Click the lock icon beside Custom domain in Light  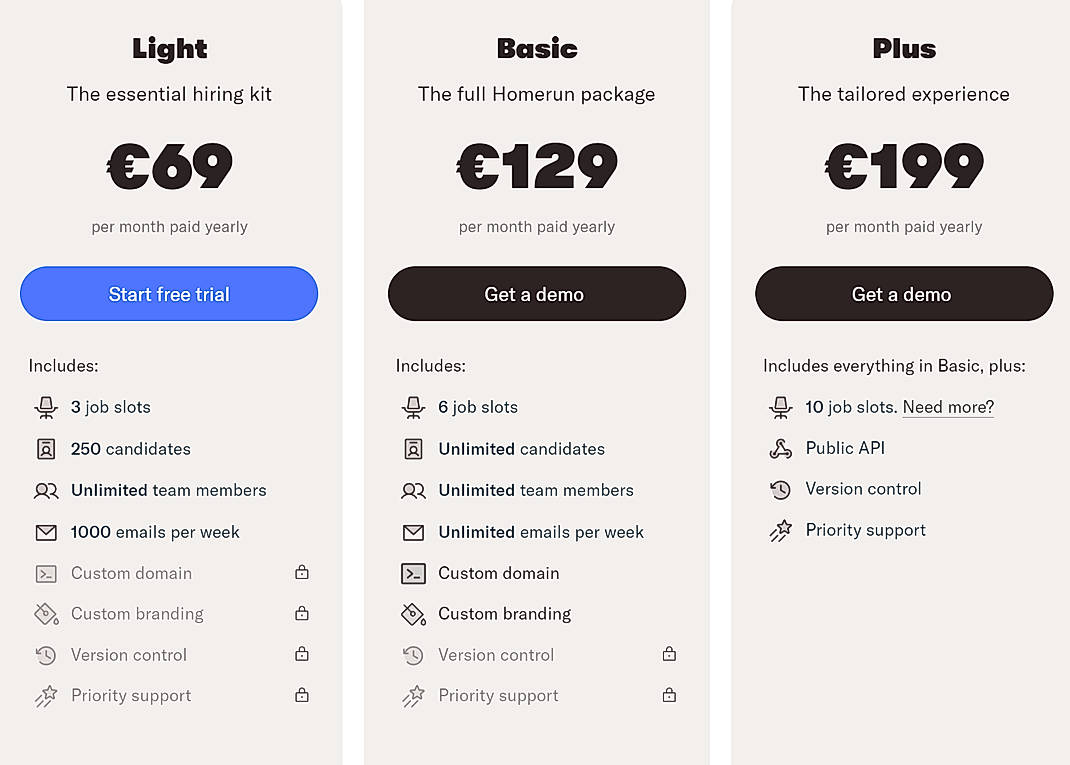[301, 573]
